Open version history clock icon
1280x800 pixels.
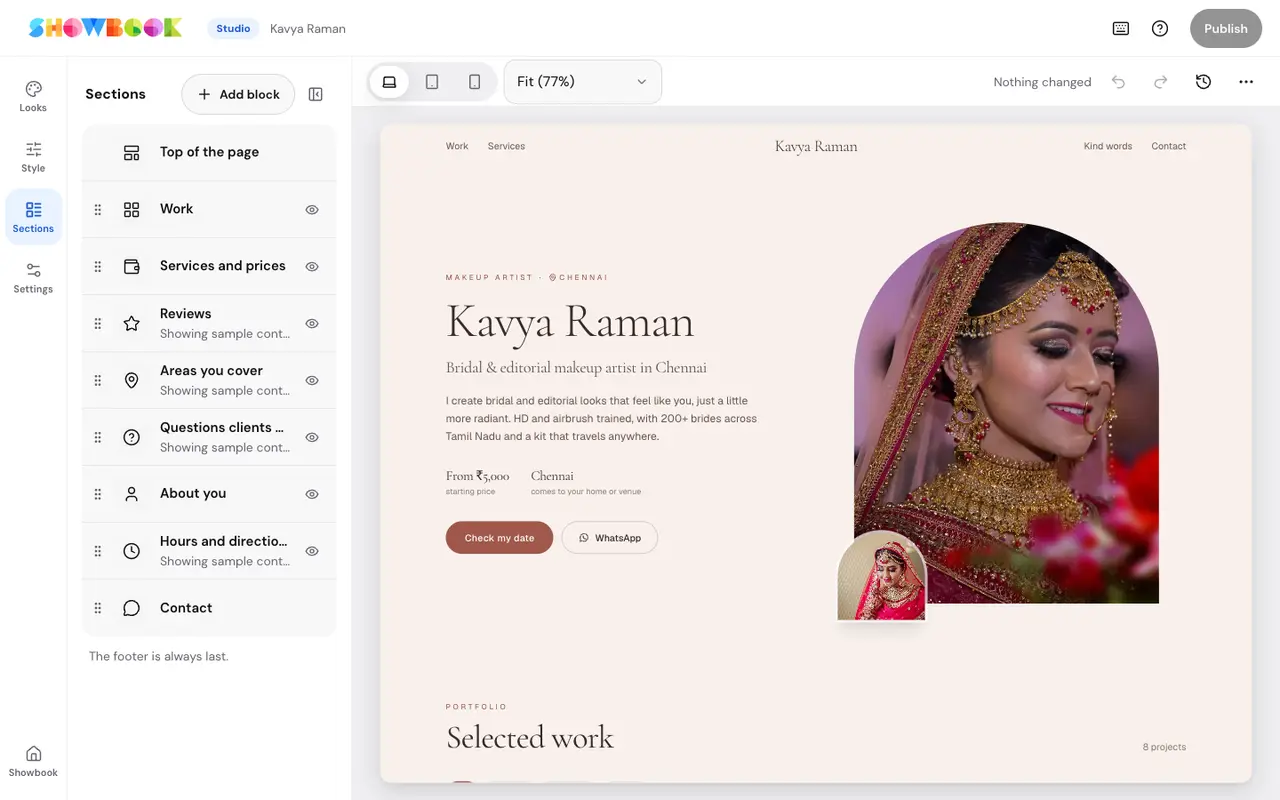point(1203,82)
